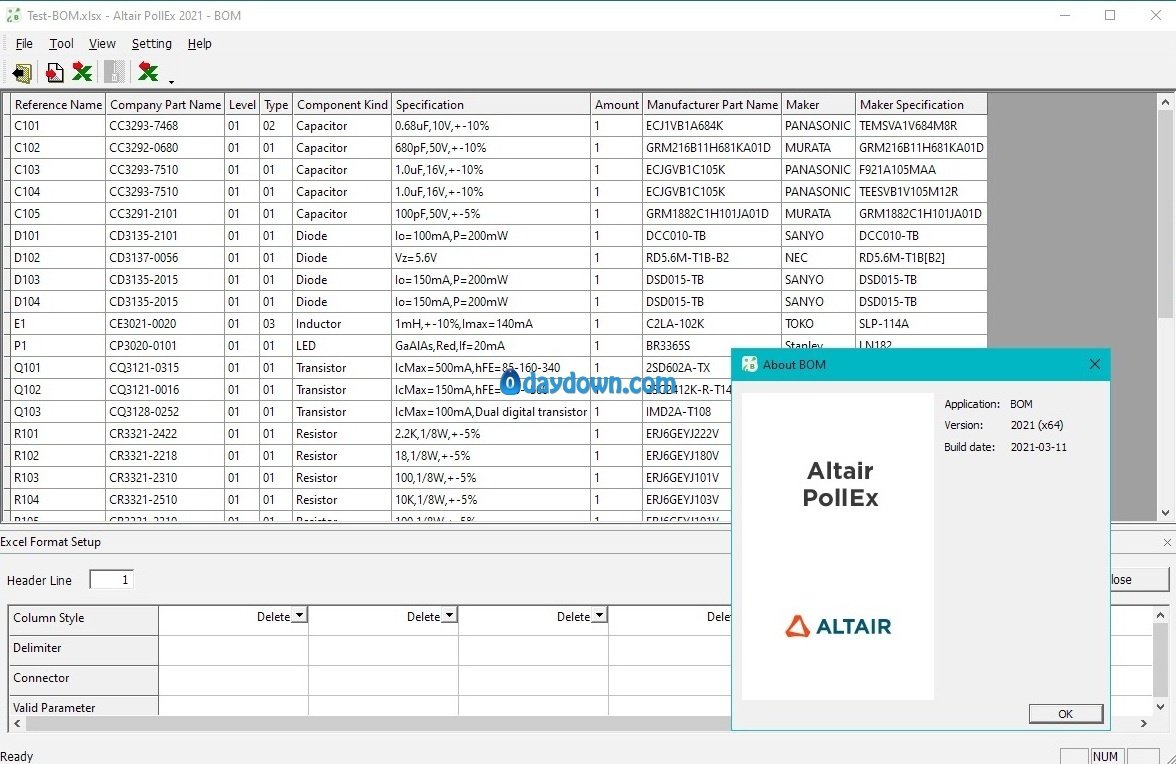Select the D102 reference cell
Viewport: 1176px width, 764px height.
[58, 258]
